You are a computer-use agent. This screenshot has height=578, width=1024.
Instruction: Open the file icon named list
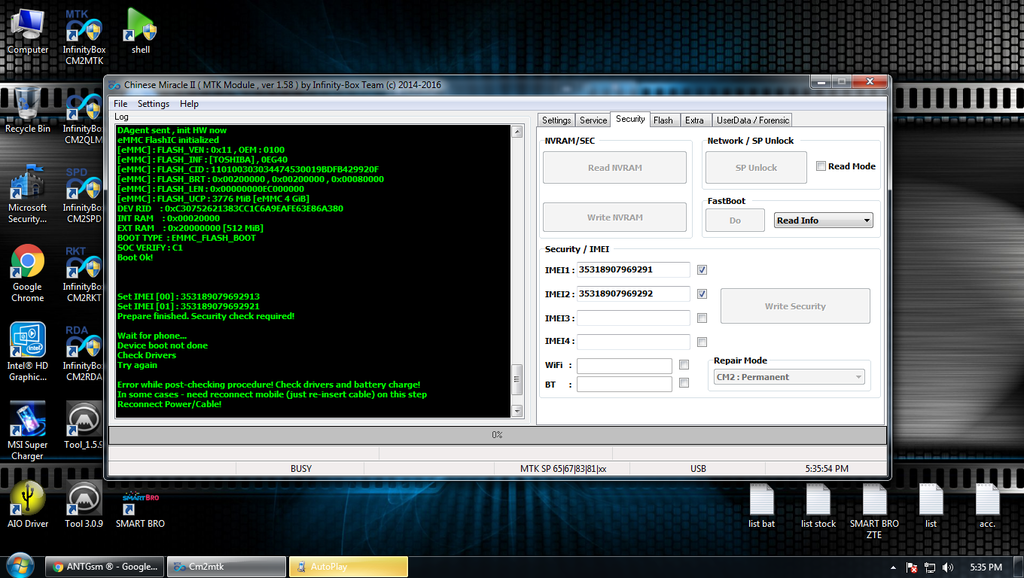pos(931,506)
